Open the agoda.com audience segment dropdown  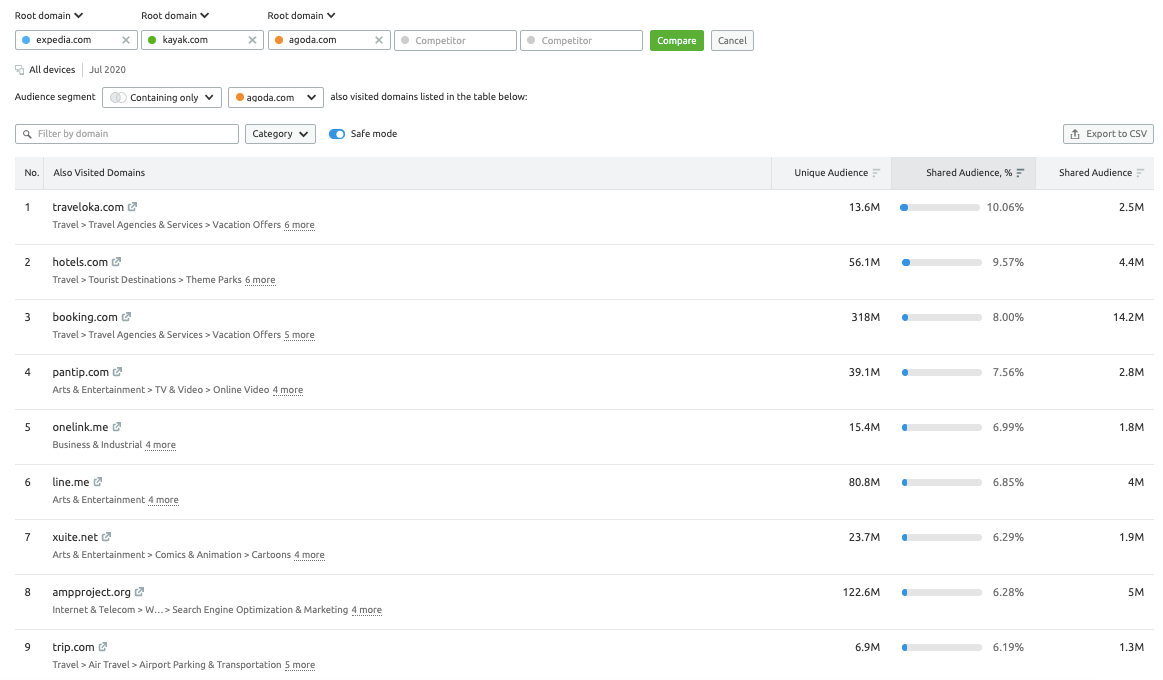pos(276,97)
